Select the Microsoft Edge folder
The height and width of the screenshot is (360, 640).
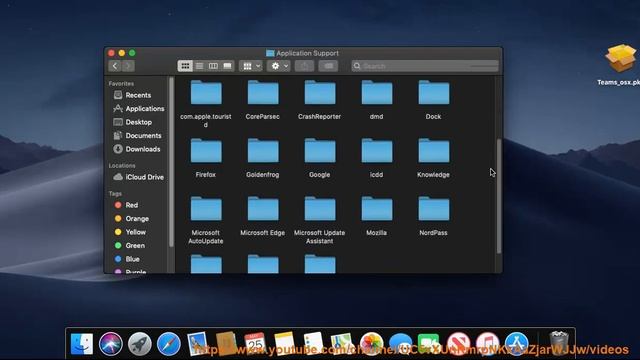tap(263, 209)
